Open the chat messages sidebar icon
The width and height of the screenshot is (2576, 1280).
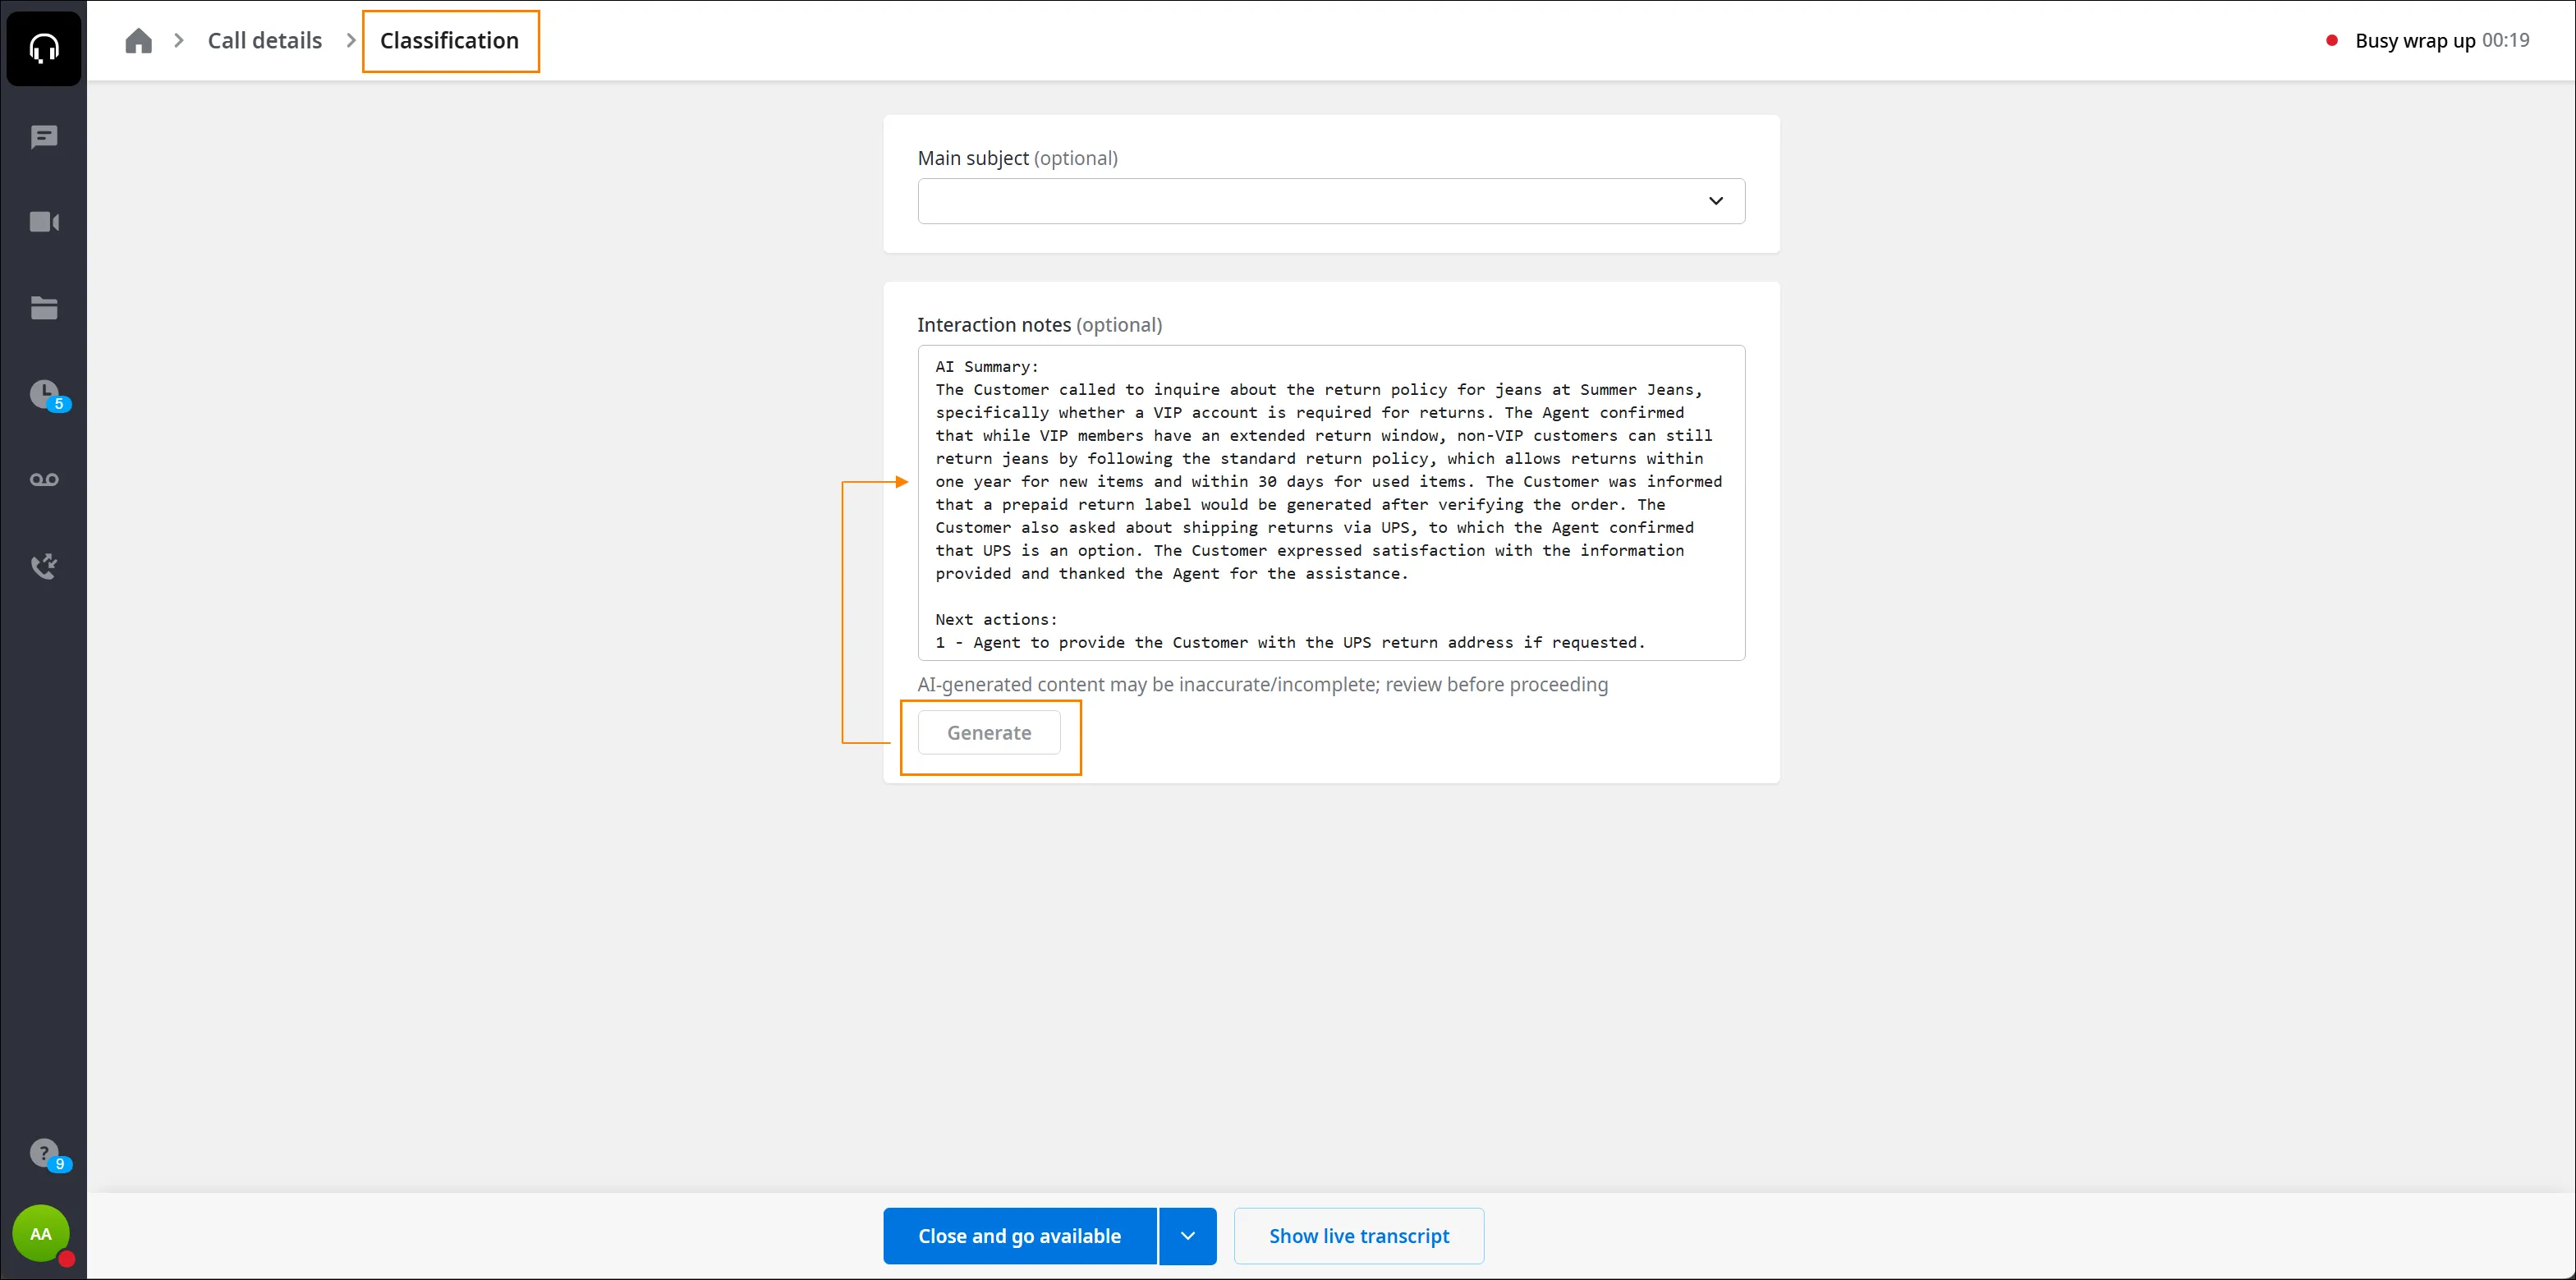pyautogui.click(x=44, y=137)
